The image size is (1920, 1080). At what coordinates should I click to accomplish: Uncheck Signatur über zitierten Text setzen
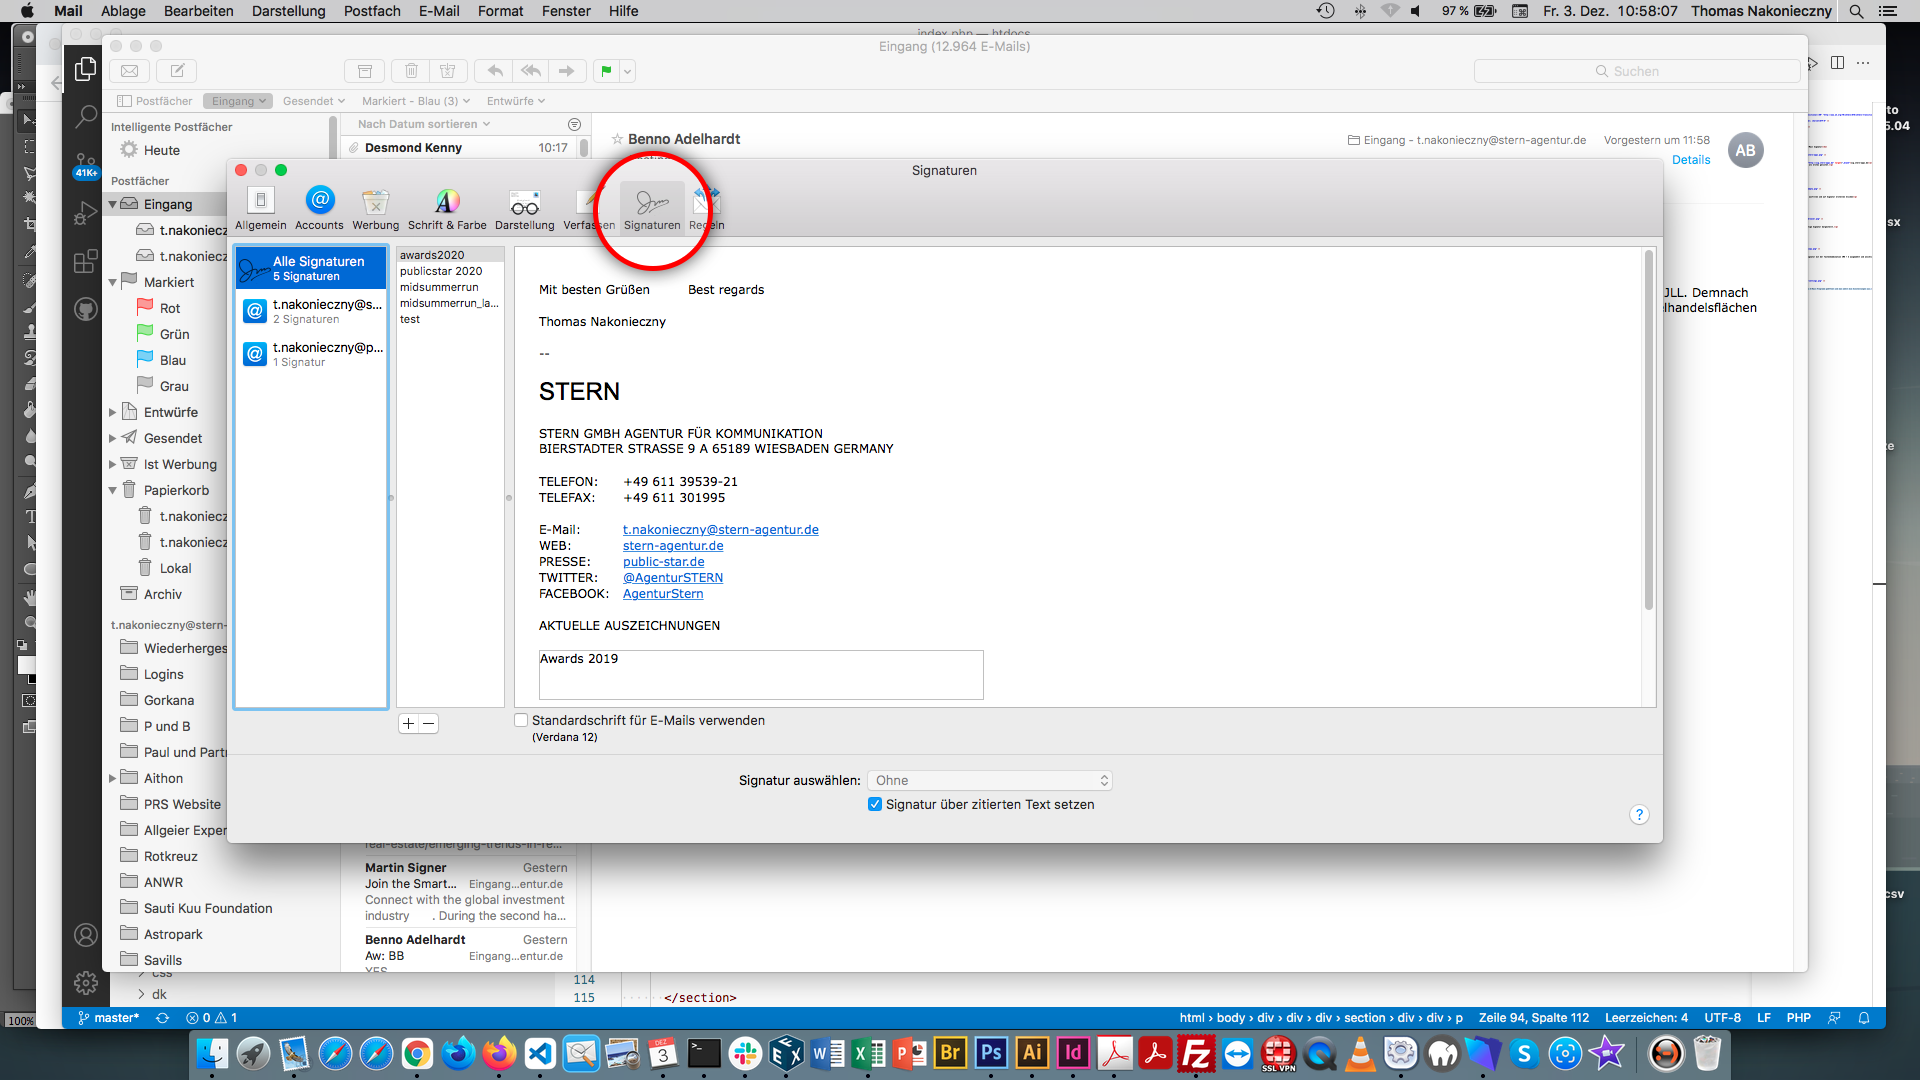pyautogui.click(x=875, y=804)
